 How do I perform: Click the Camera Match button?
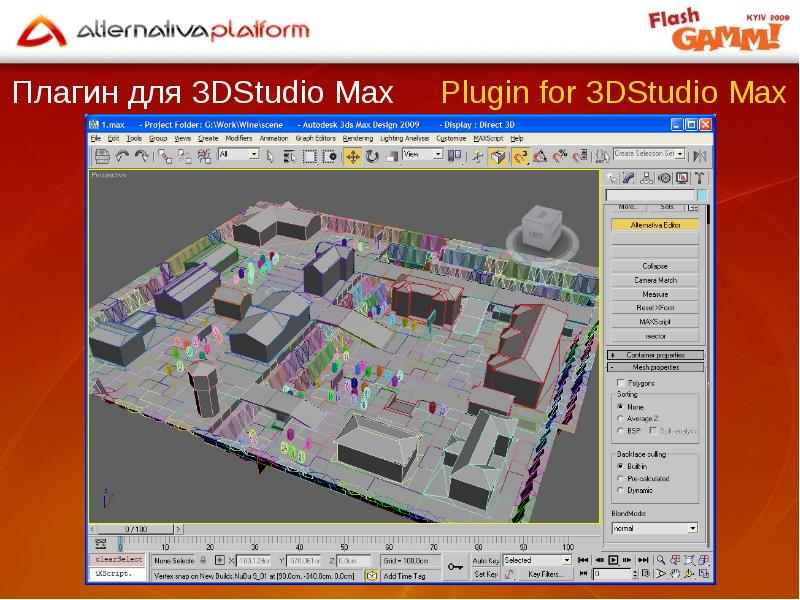655,280
